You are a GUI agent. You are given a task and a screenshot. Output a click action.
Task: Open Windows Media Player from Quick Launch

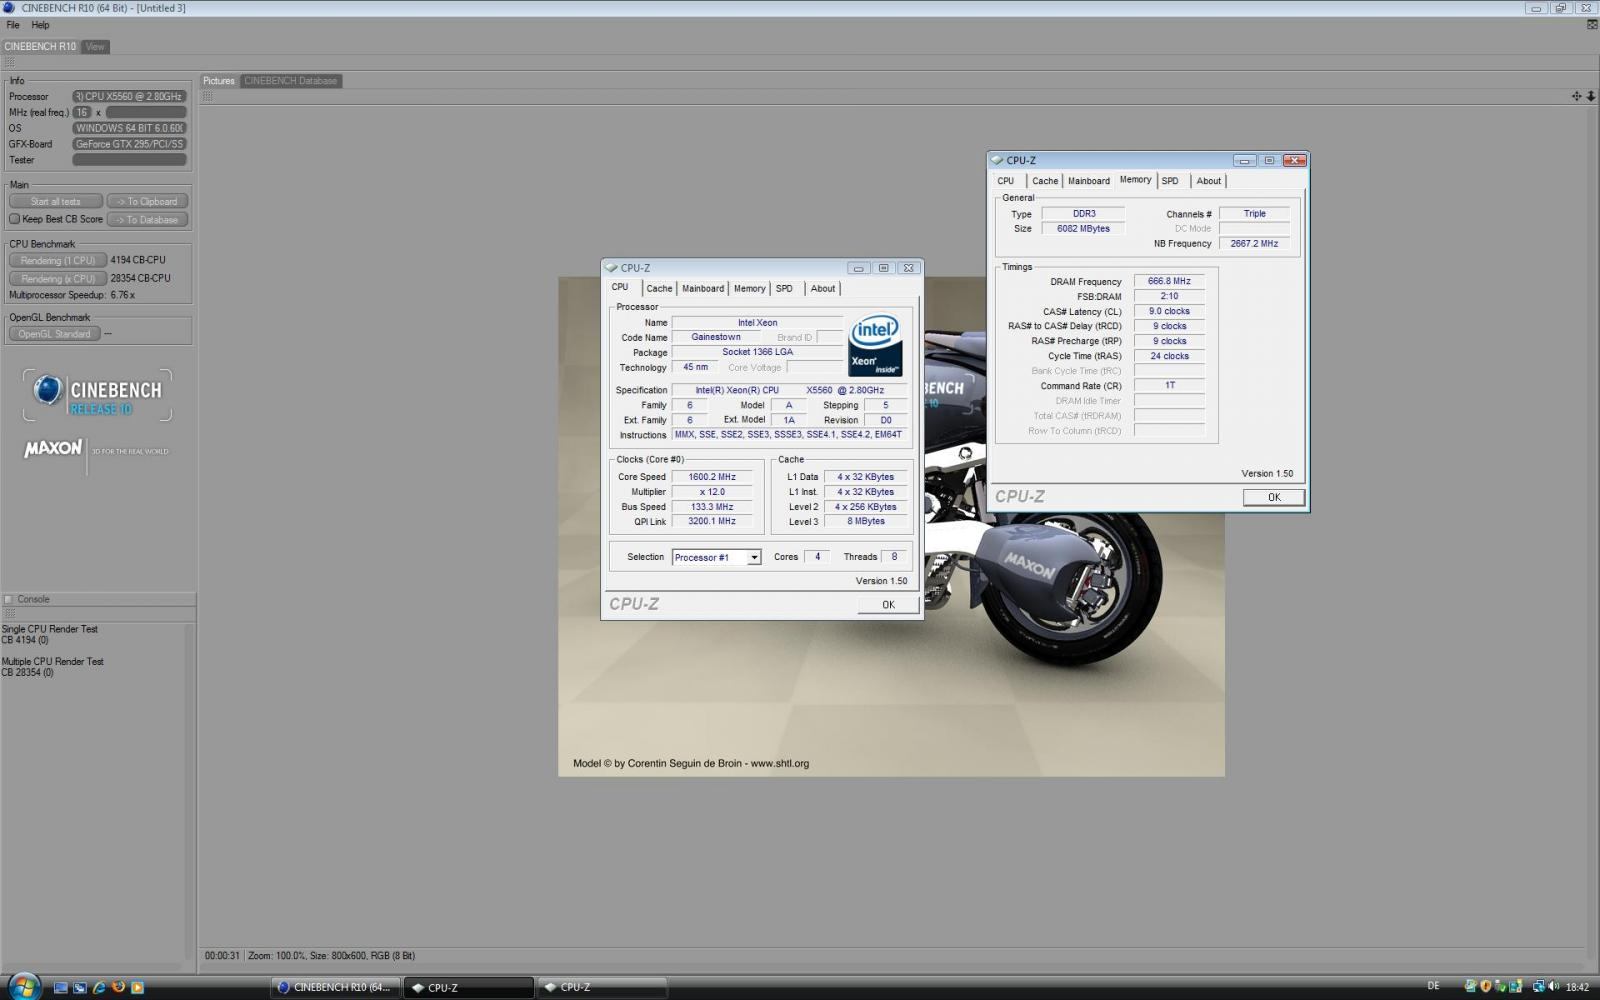click(x=137, y=987)
